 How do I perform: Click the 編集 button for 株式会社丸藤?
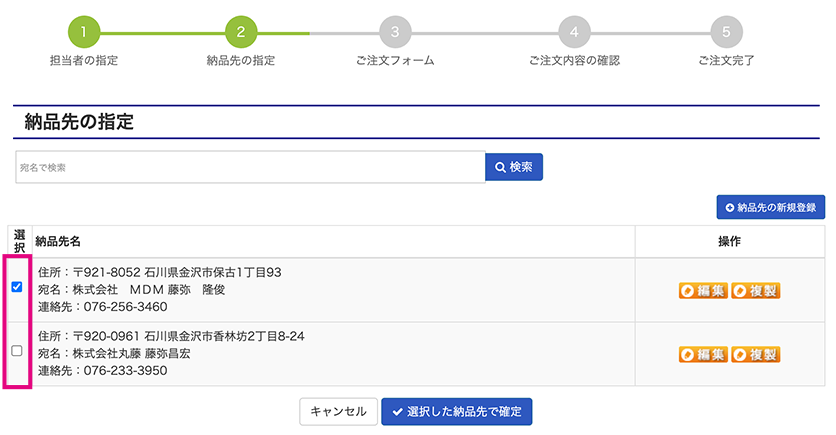[x=703, y=354]
